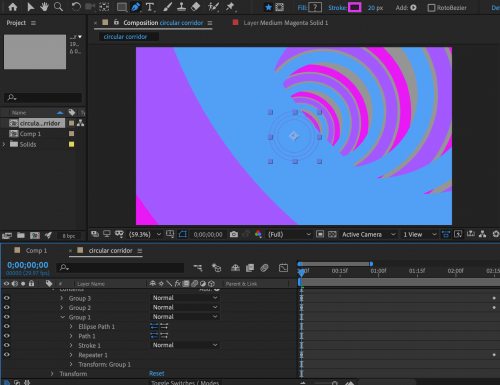Viewport: 500px width, 385px height.
Task: Activate the Zoom magnifier tool
Action: click(58, 7)
